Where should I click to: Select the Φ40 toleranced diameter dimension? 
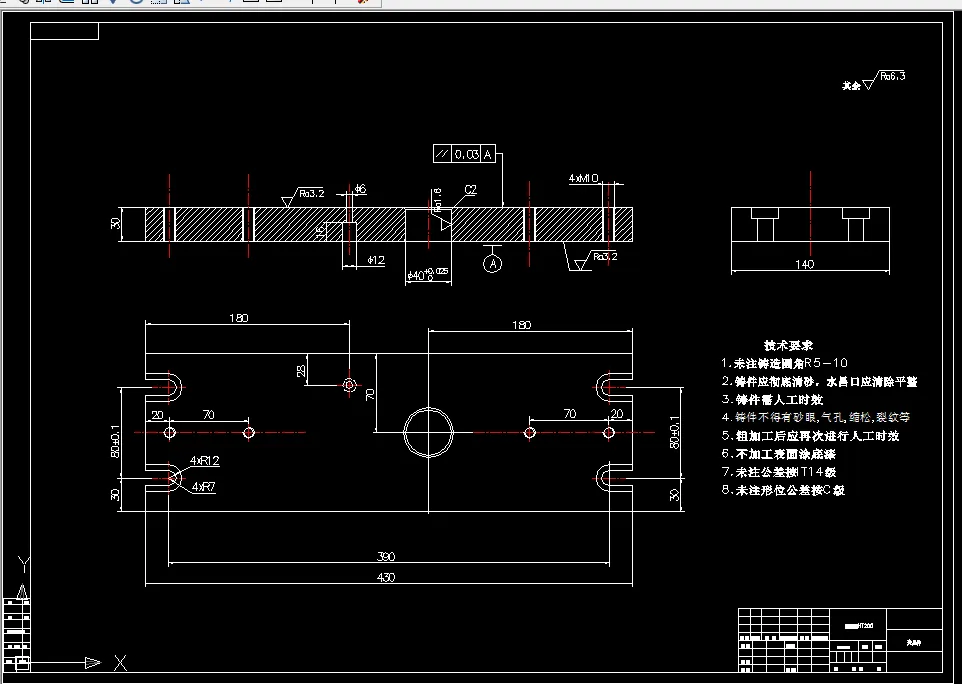[x=427, y=274]
